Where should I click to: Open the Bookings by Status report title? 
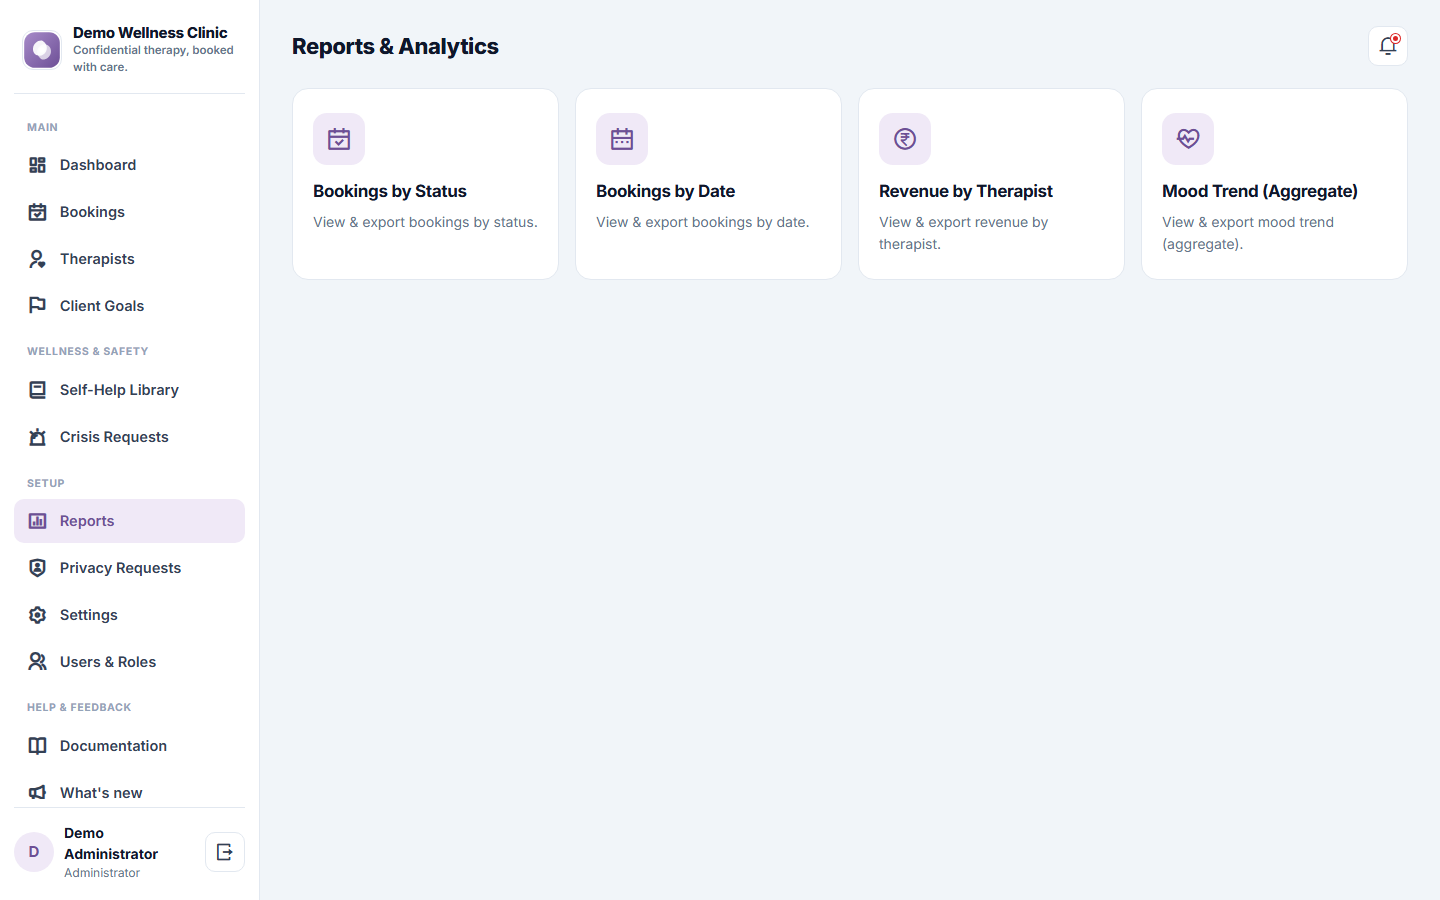pyautogui.click(x=390, y=191)
